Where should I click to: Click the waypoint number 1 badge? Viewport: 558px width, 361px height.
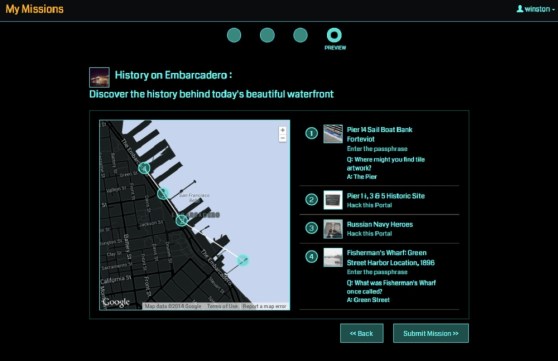(x=311, y=134)
